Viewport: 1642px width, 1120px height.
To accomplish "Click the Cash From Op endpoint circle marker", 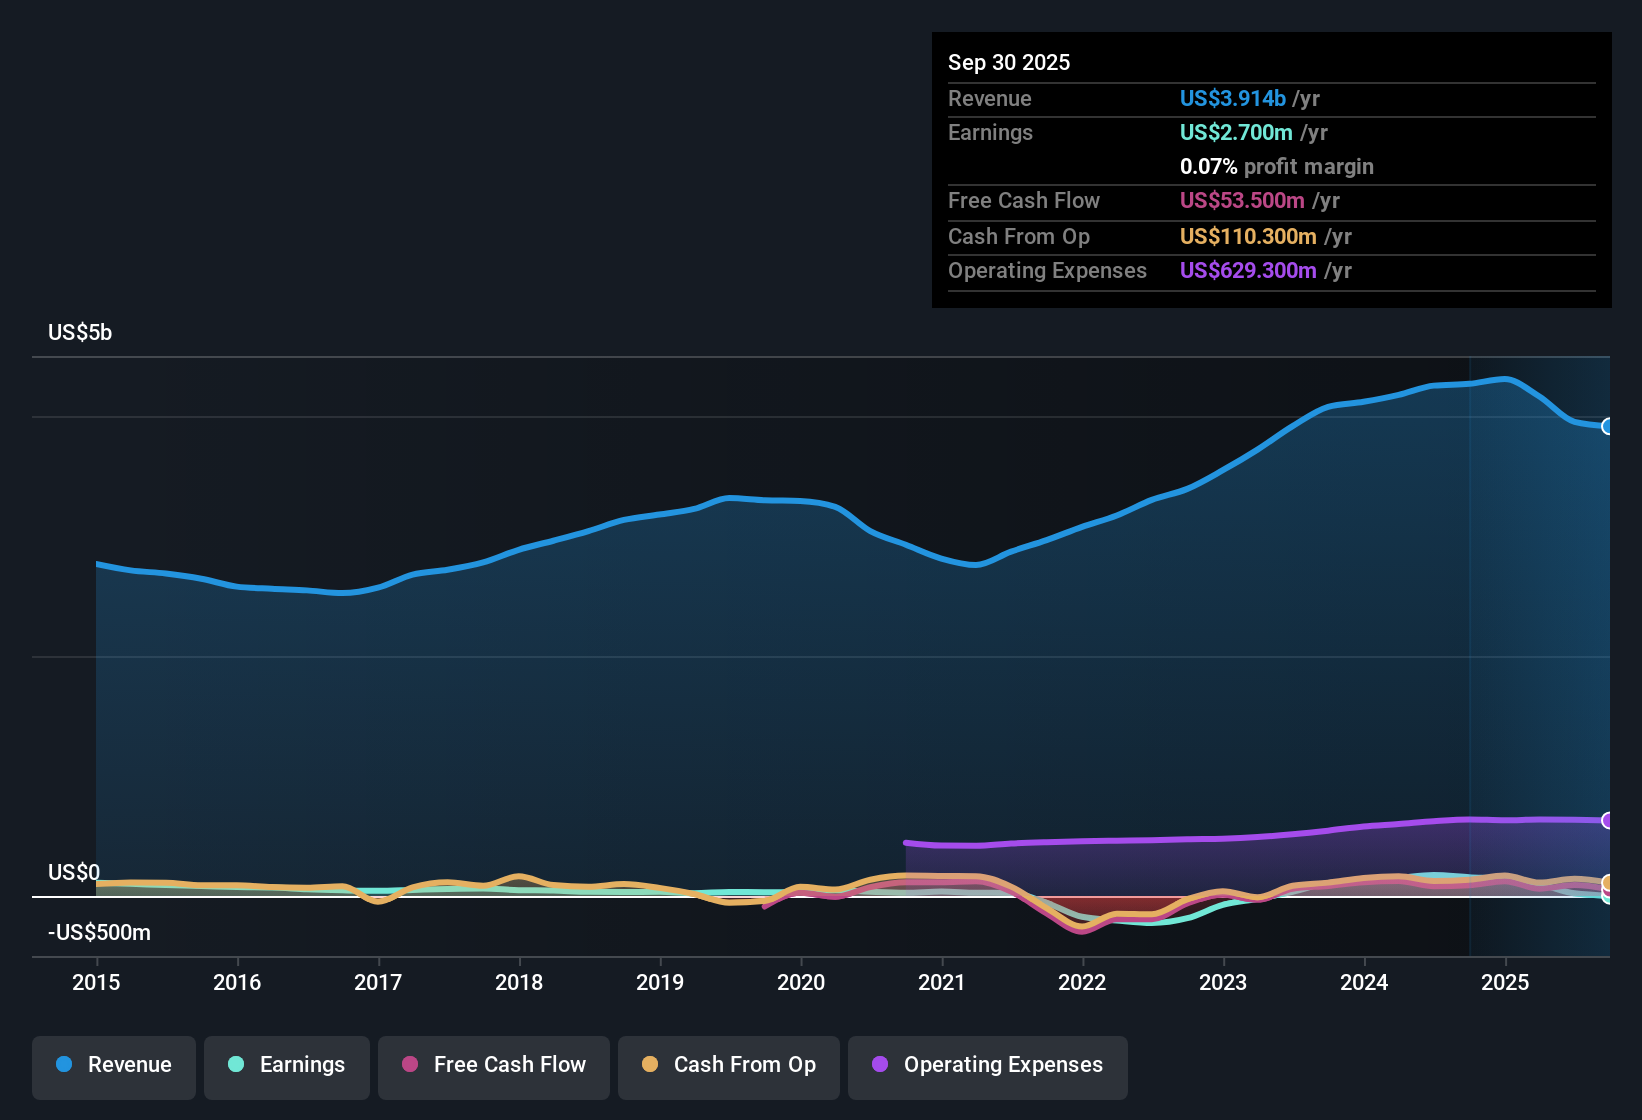I will point(1608,884).
